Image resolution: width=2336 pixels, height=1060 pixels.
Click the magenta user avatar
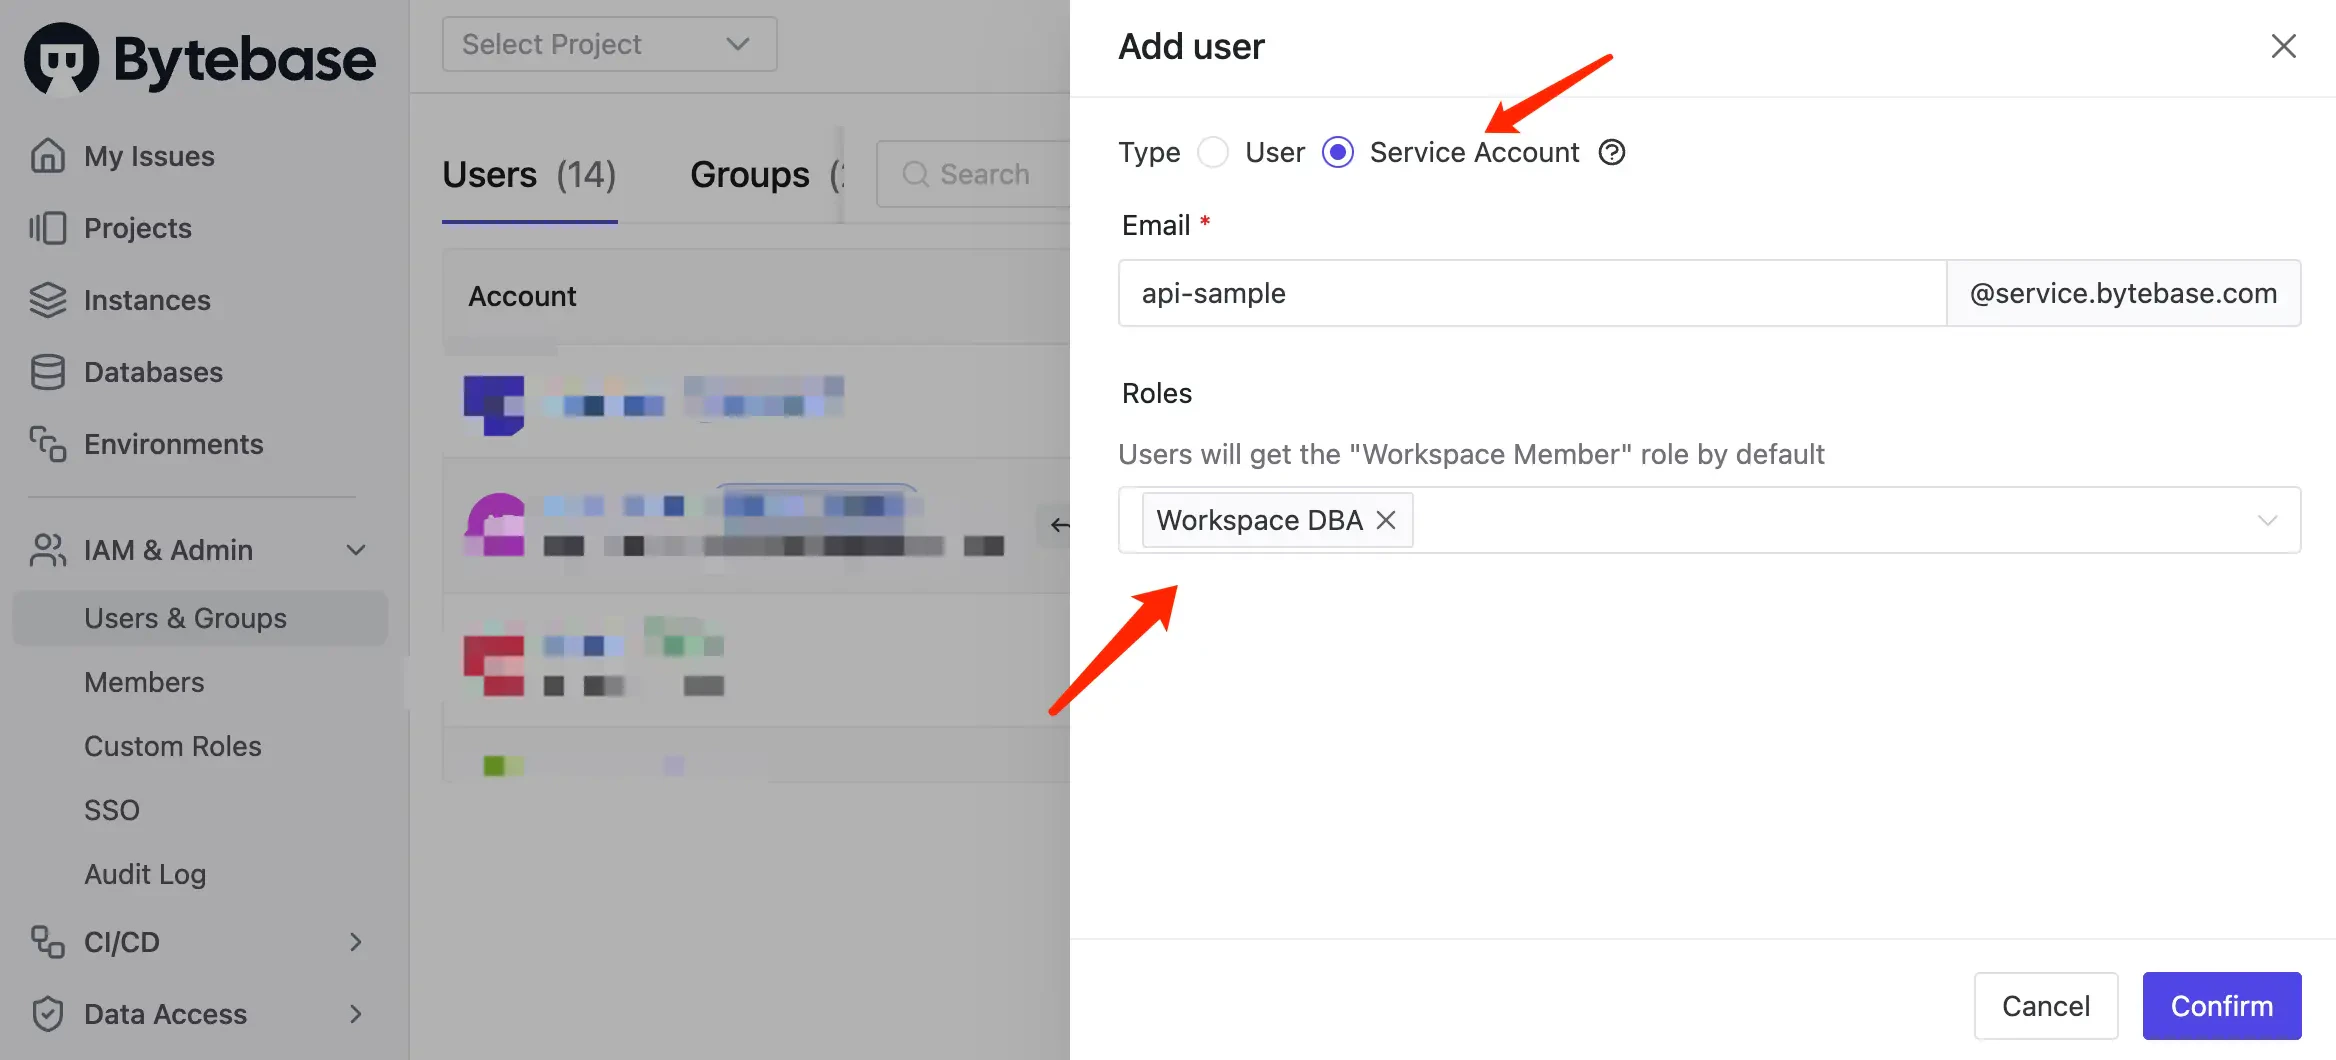tap(494, 524)
